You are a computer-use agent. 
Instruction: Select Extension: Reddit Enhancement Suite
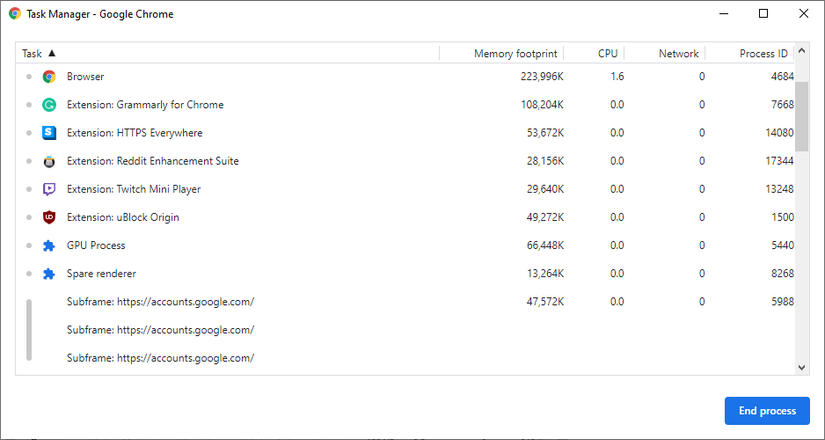click(405, 161)
